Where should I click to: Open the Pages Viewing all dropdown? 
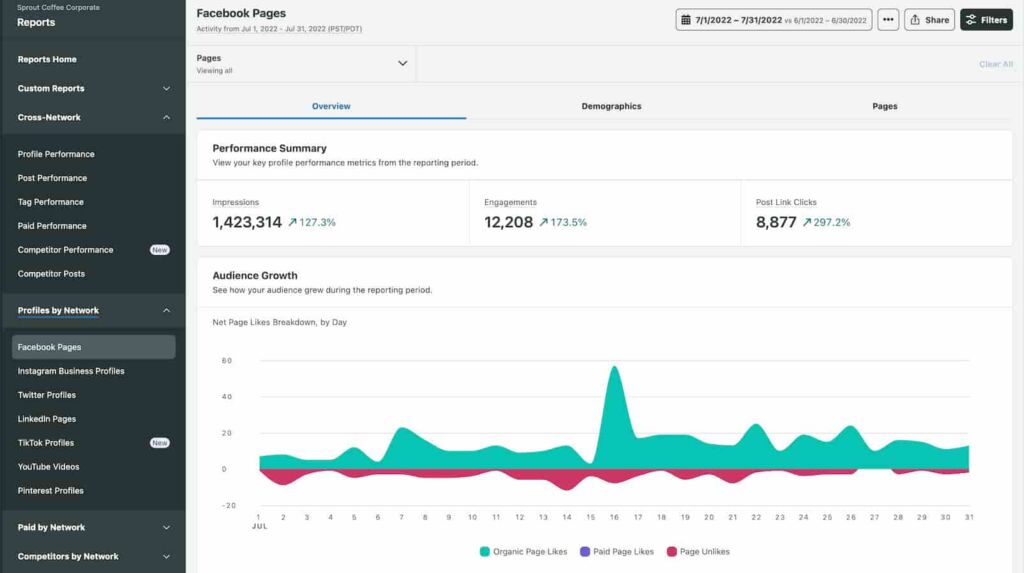302,63
